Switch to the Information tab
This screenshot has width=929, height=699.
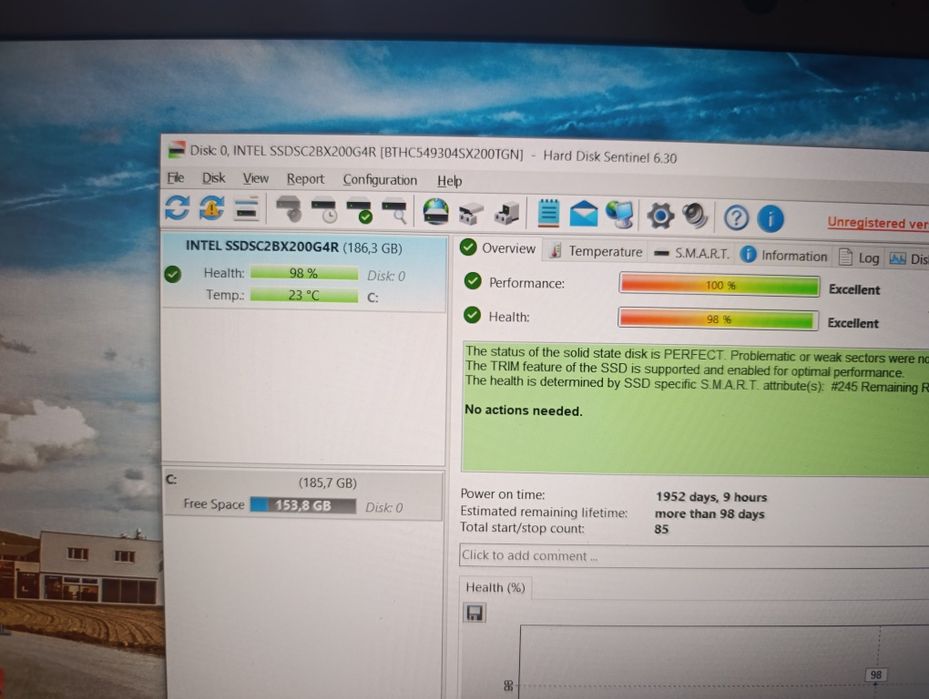click(784, 255)
